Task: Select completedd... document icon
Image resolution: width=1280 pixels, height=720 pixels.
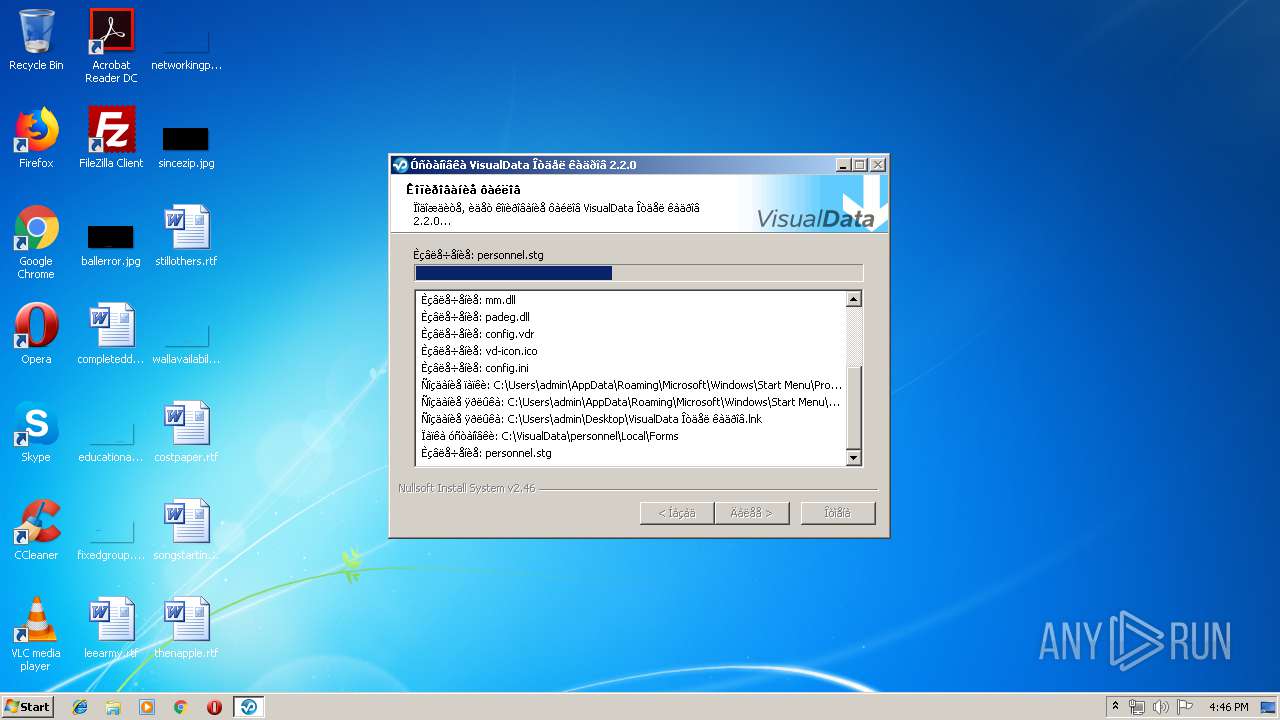Action: pyautogui.click(x=111, y=334)
